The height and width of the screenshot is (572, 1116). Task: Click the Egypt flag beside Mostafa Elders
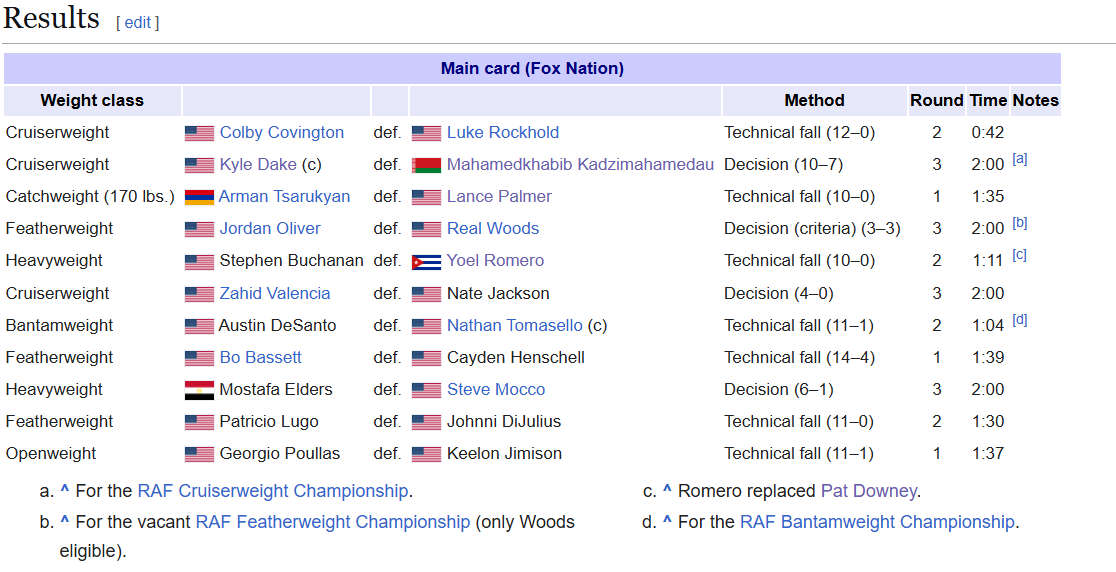(x=199, y=390)
